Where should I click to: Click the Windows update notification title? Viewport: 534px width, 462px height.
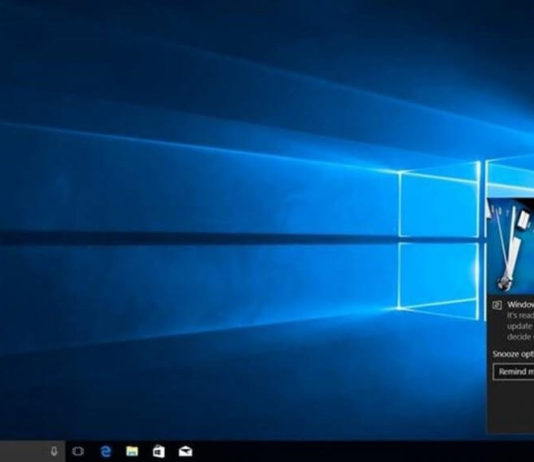(520, 304)
